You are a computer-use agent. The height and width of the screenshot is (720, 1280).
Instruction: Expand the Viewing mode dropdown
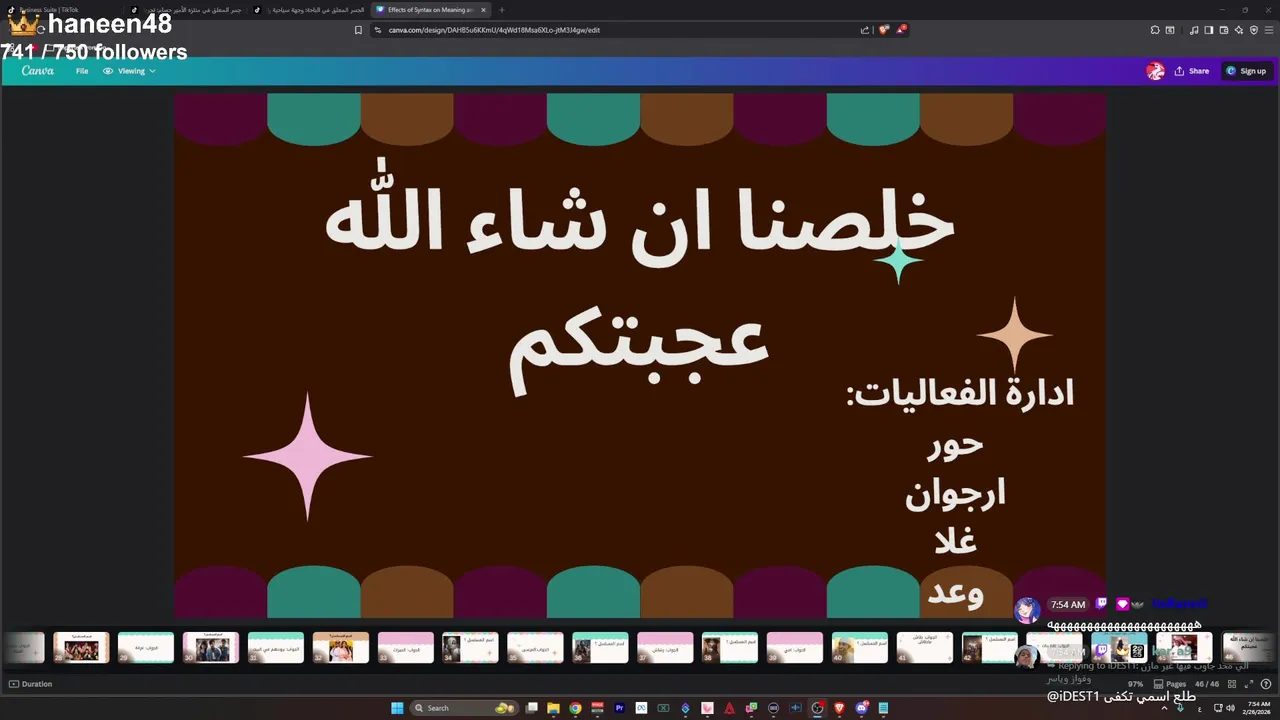point(130,71)
